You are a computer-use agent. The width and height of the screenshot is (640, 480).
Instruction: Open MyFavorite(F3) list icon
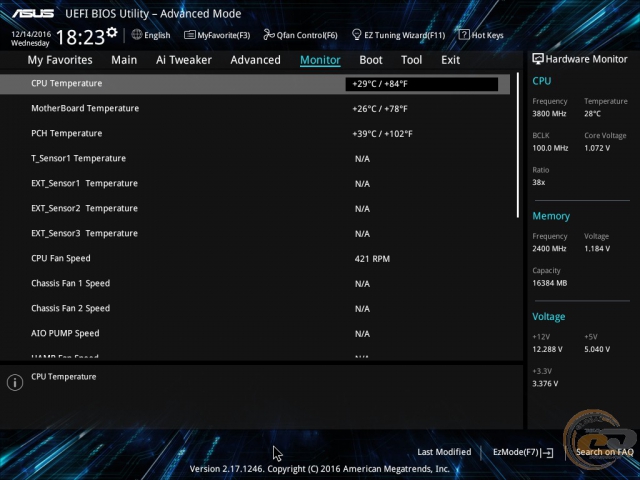click(x=189, y=35)
